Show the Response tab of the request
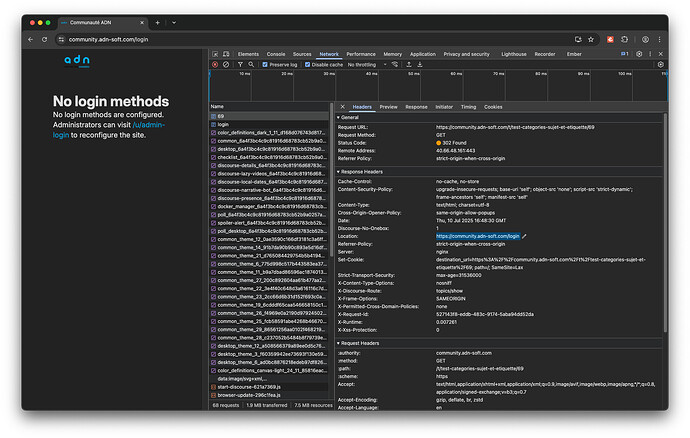 coord(416,107)
